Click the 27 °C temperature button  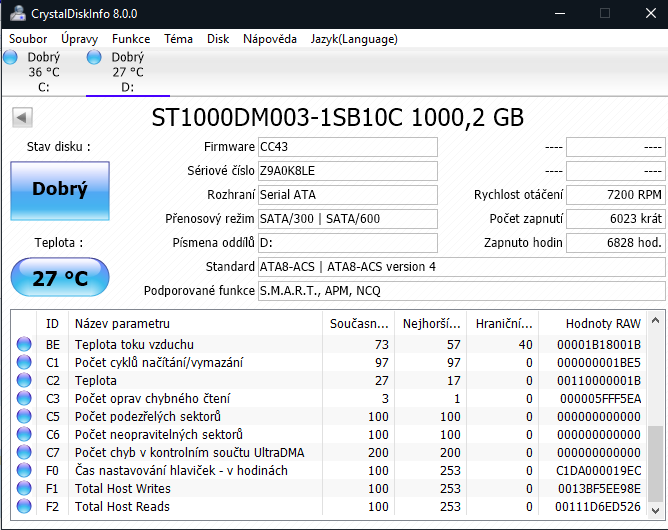(x=59, y=278)
